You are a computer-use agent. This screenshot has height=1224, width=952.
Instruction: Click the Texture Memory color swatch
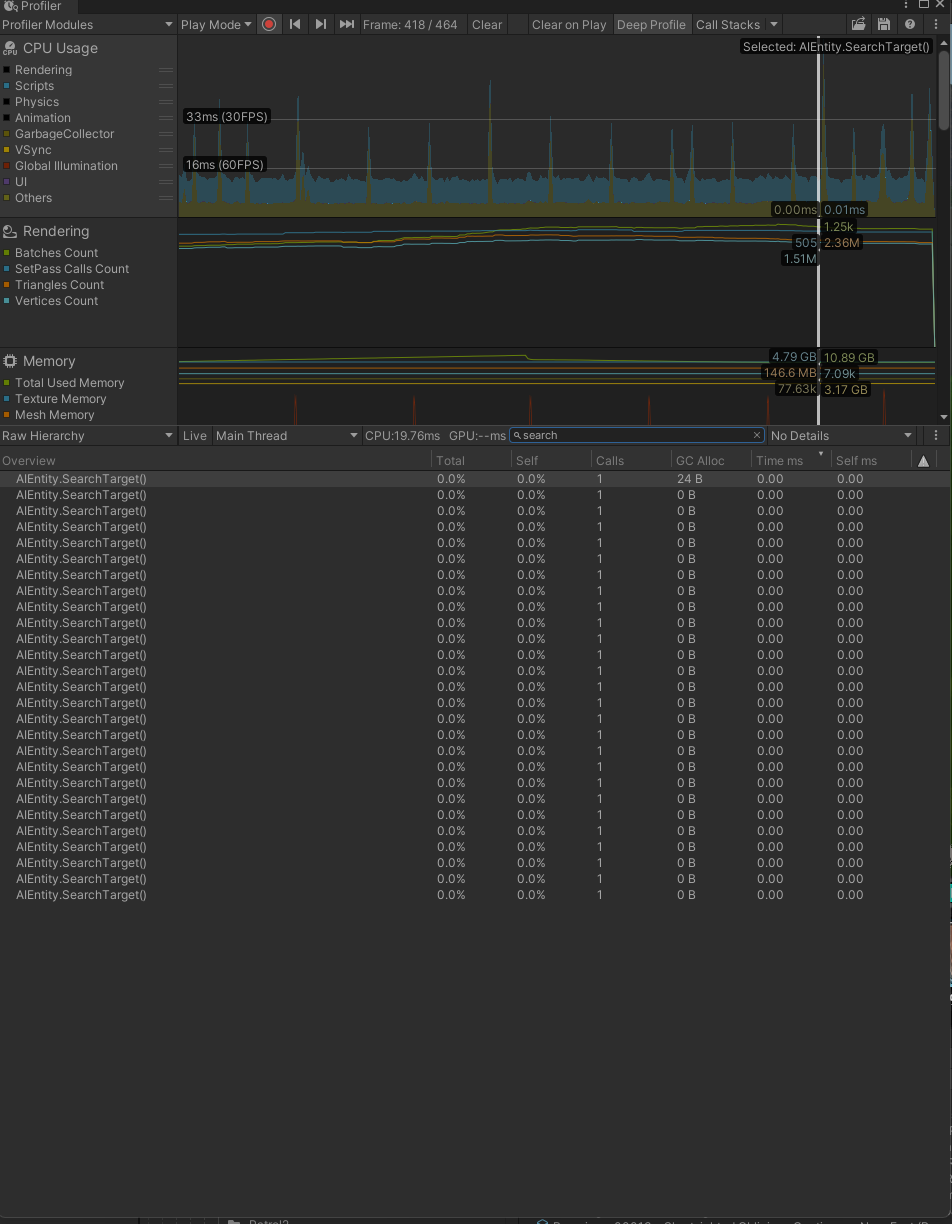pos(7,399)
